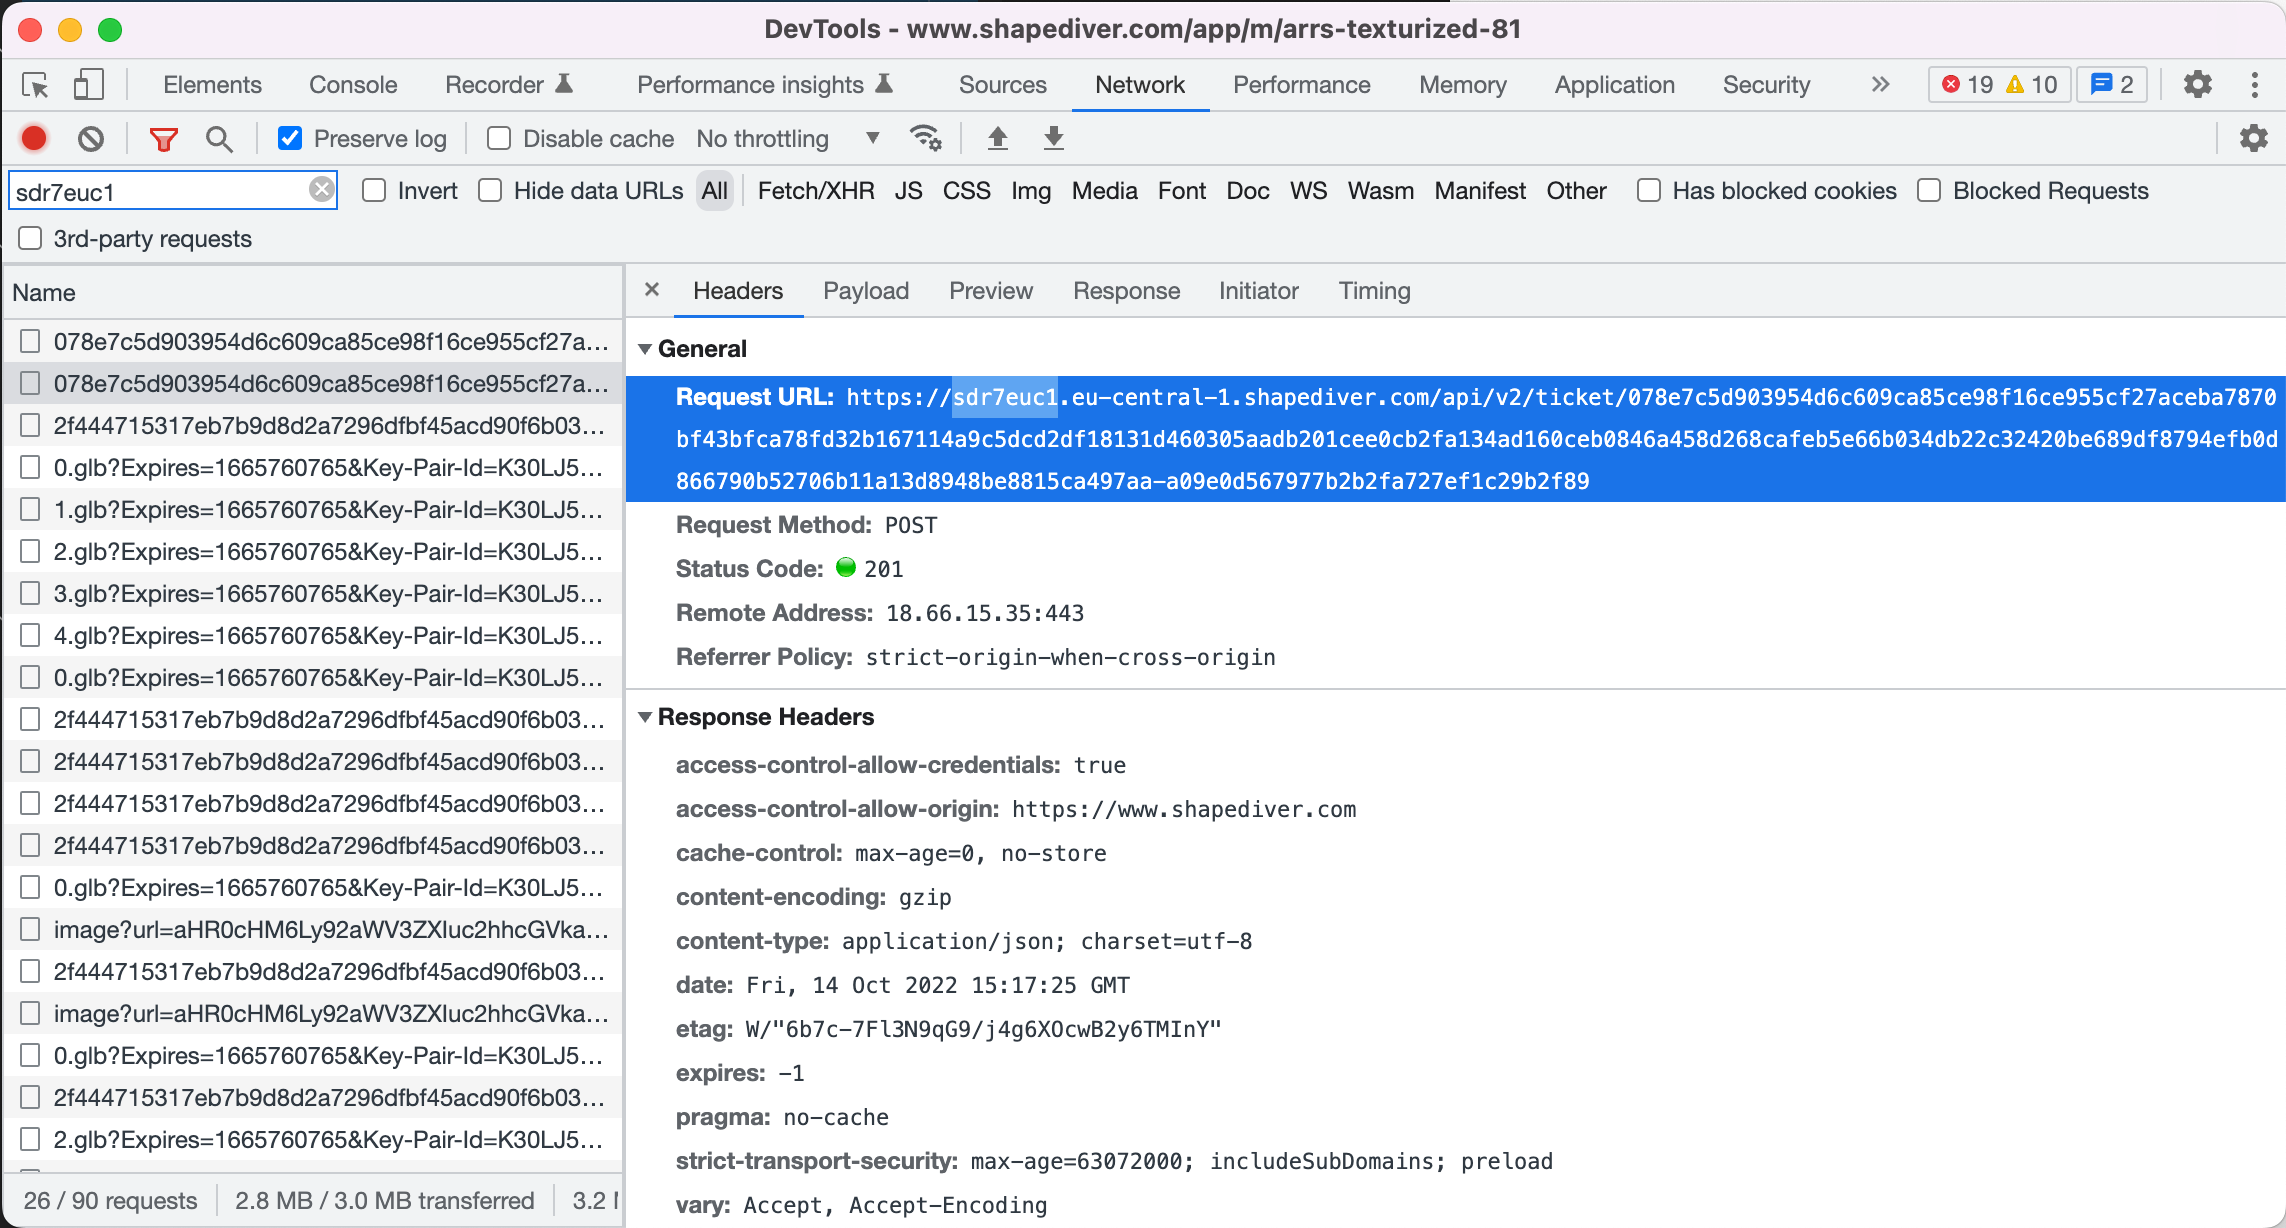Image resolution: width=2286 pixels, height=1228 pixels.
Task: Open the No throttling dropdown
Action: [789, 138]
